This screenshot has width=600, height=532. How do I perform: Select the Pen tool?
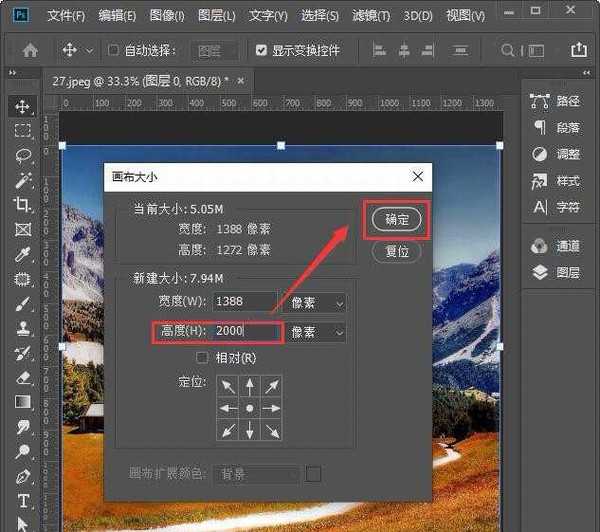click(x=23, y=477)
